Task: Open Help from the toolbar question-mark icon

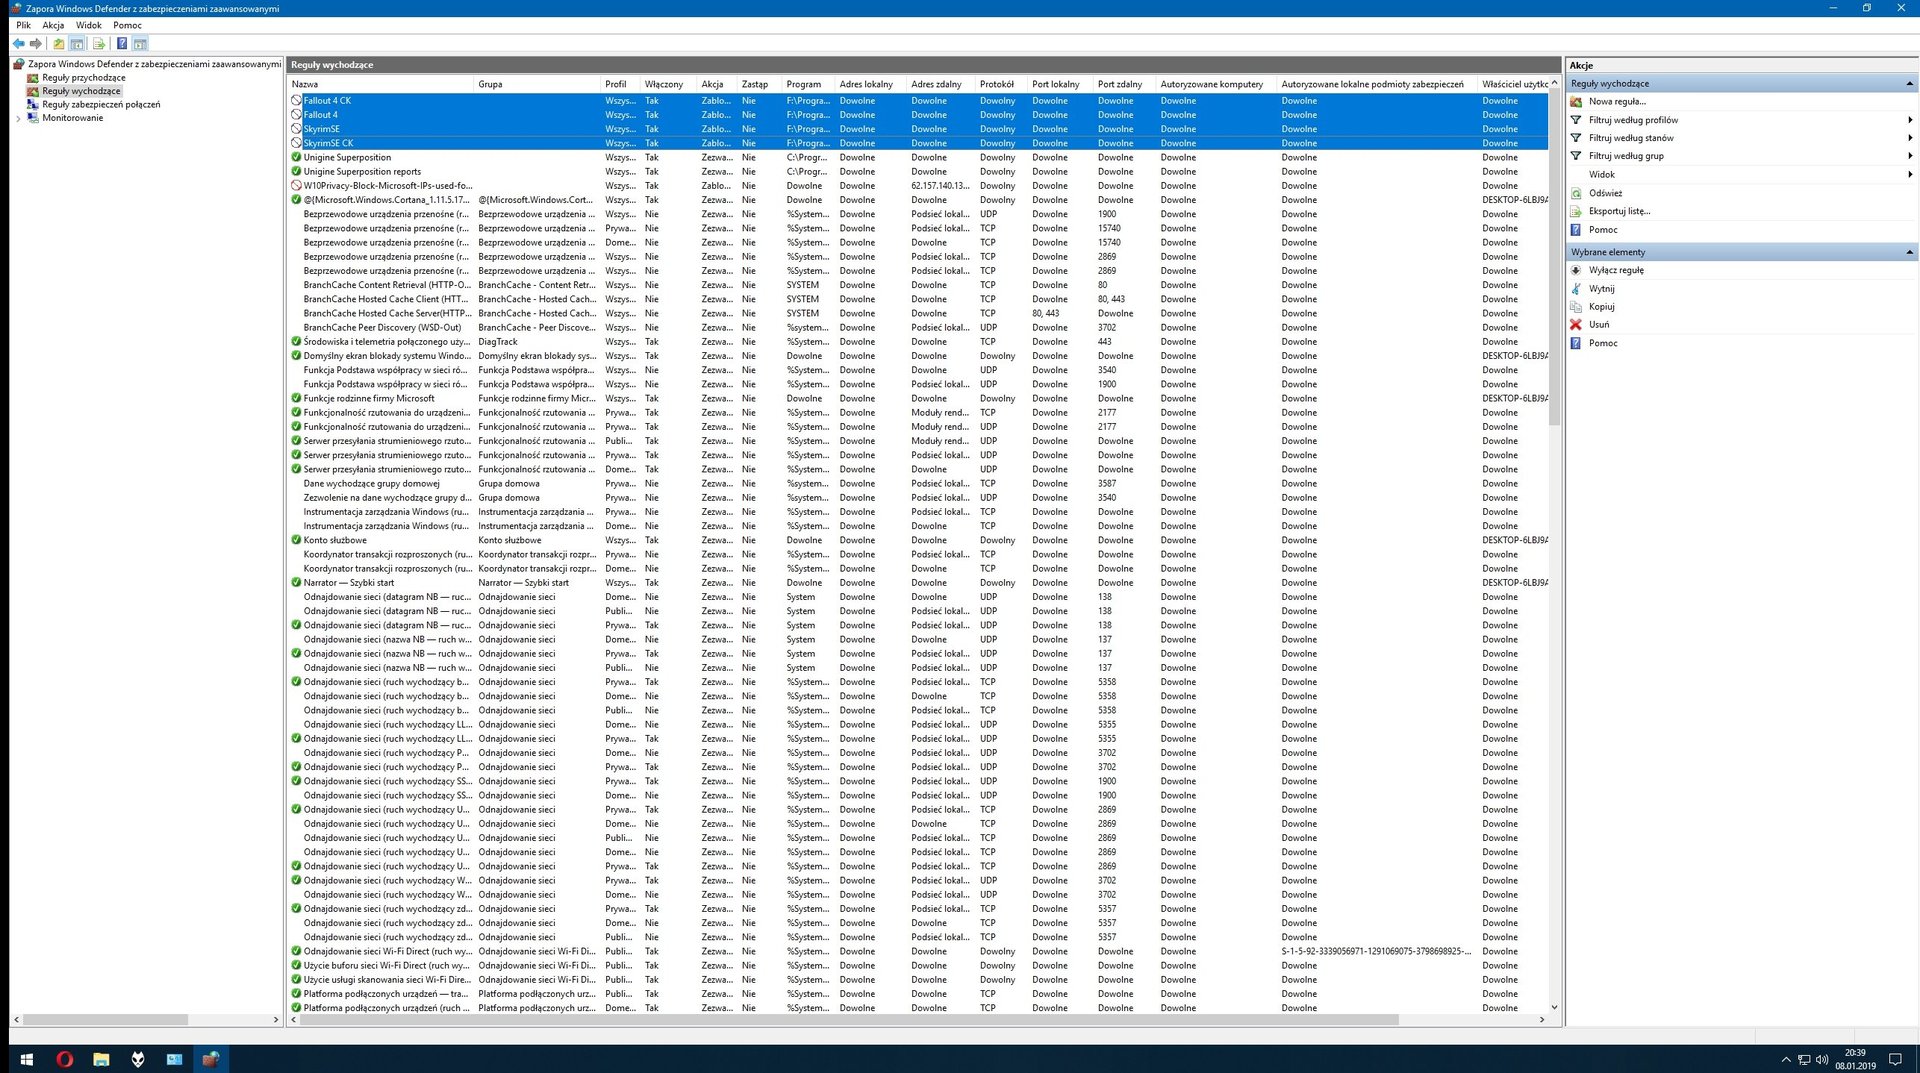Action: point(122,44)
